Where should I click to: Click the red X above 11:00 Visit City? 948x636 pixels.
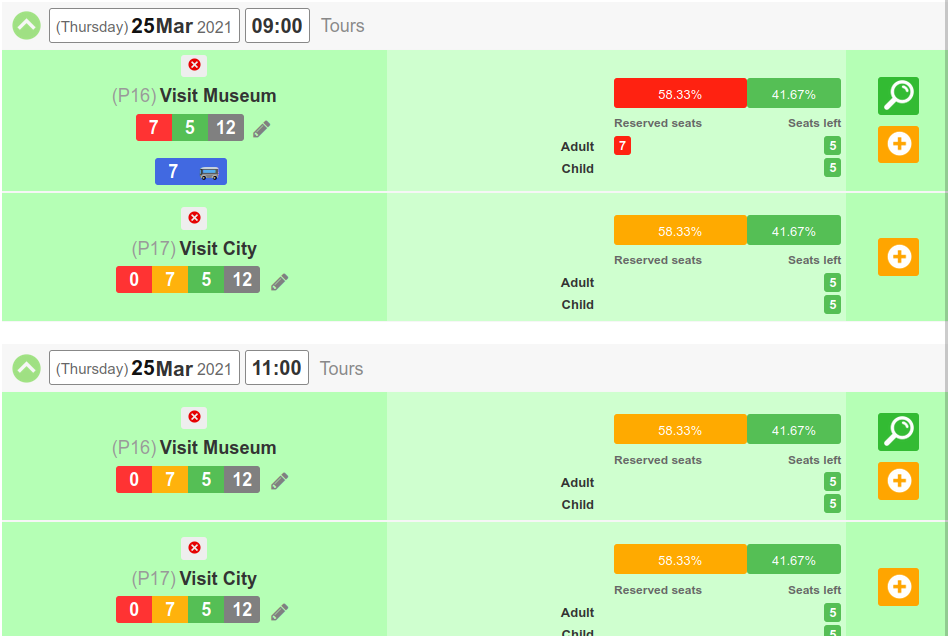pos(194,548)
